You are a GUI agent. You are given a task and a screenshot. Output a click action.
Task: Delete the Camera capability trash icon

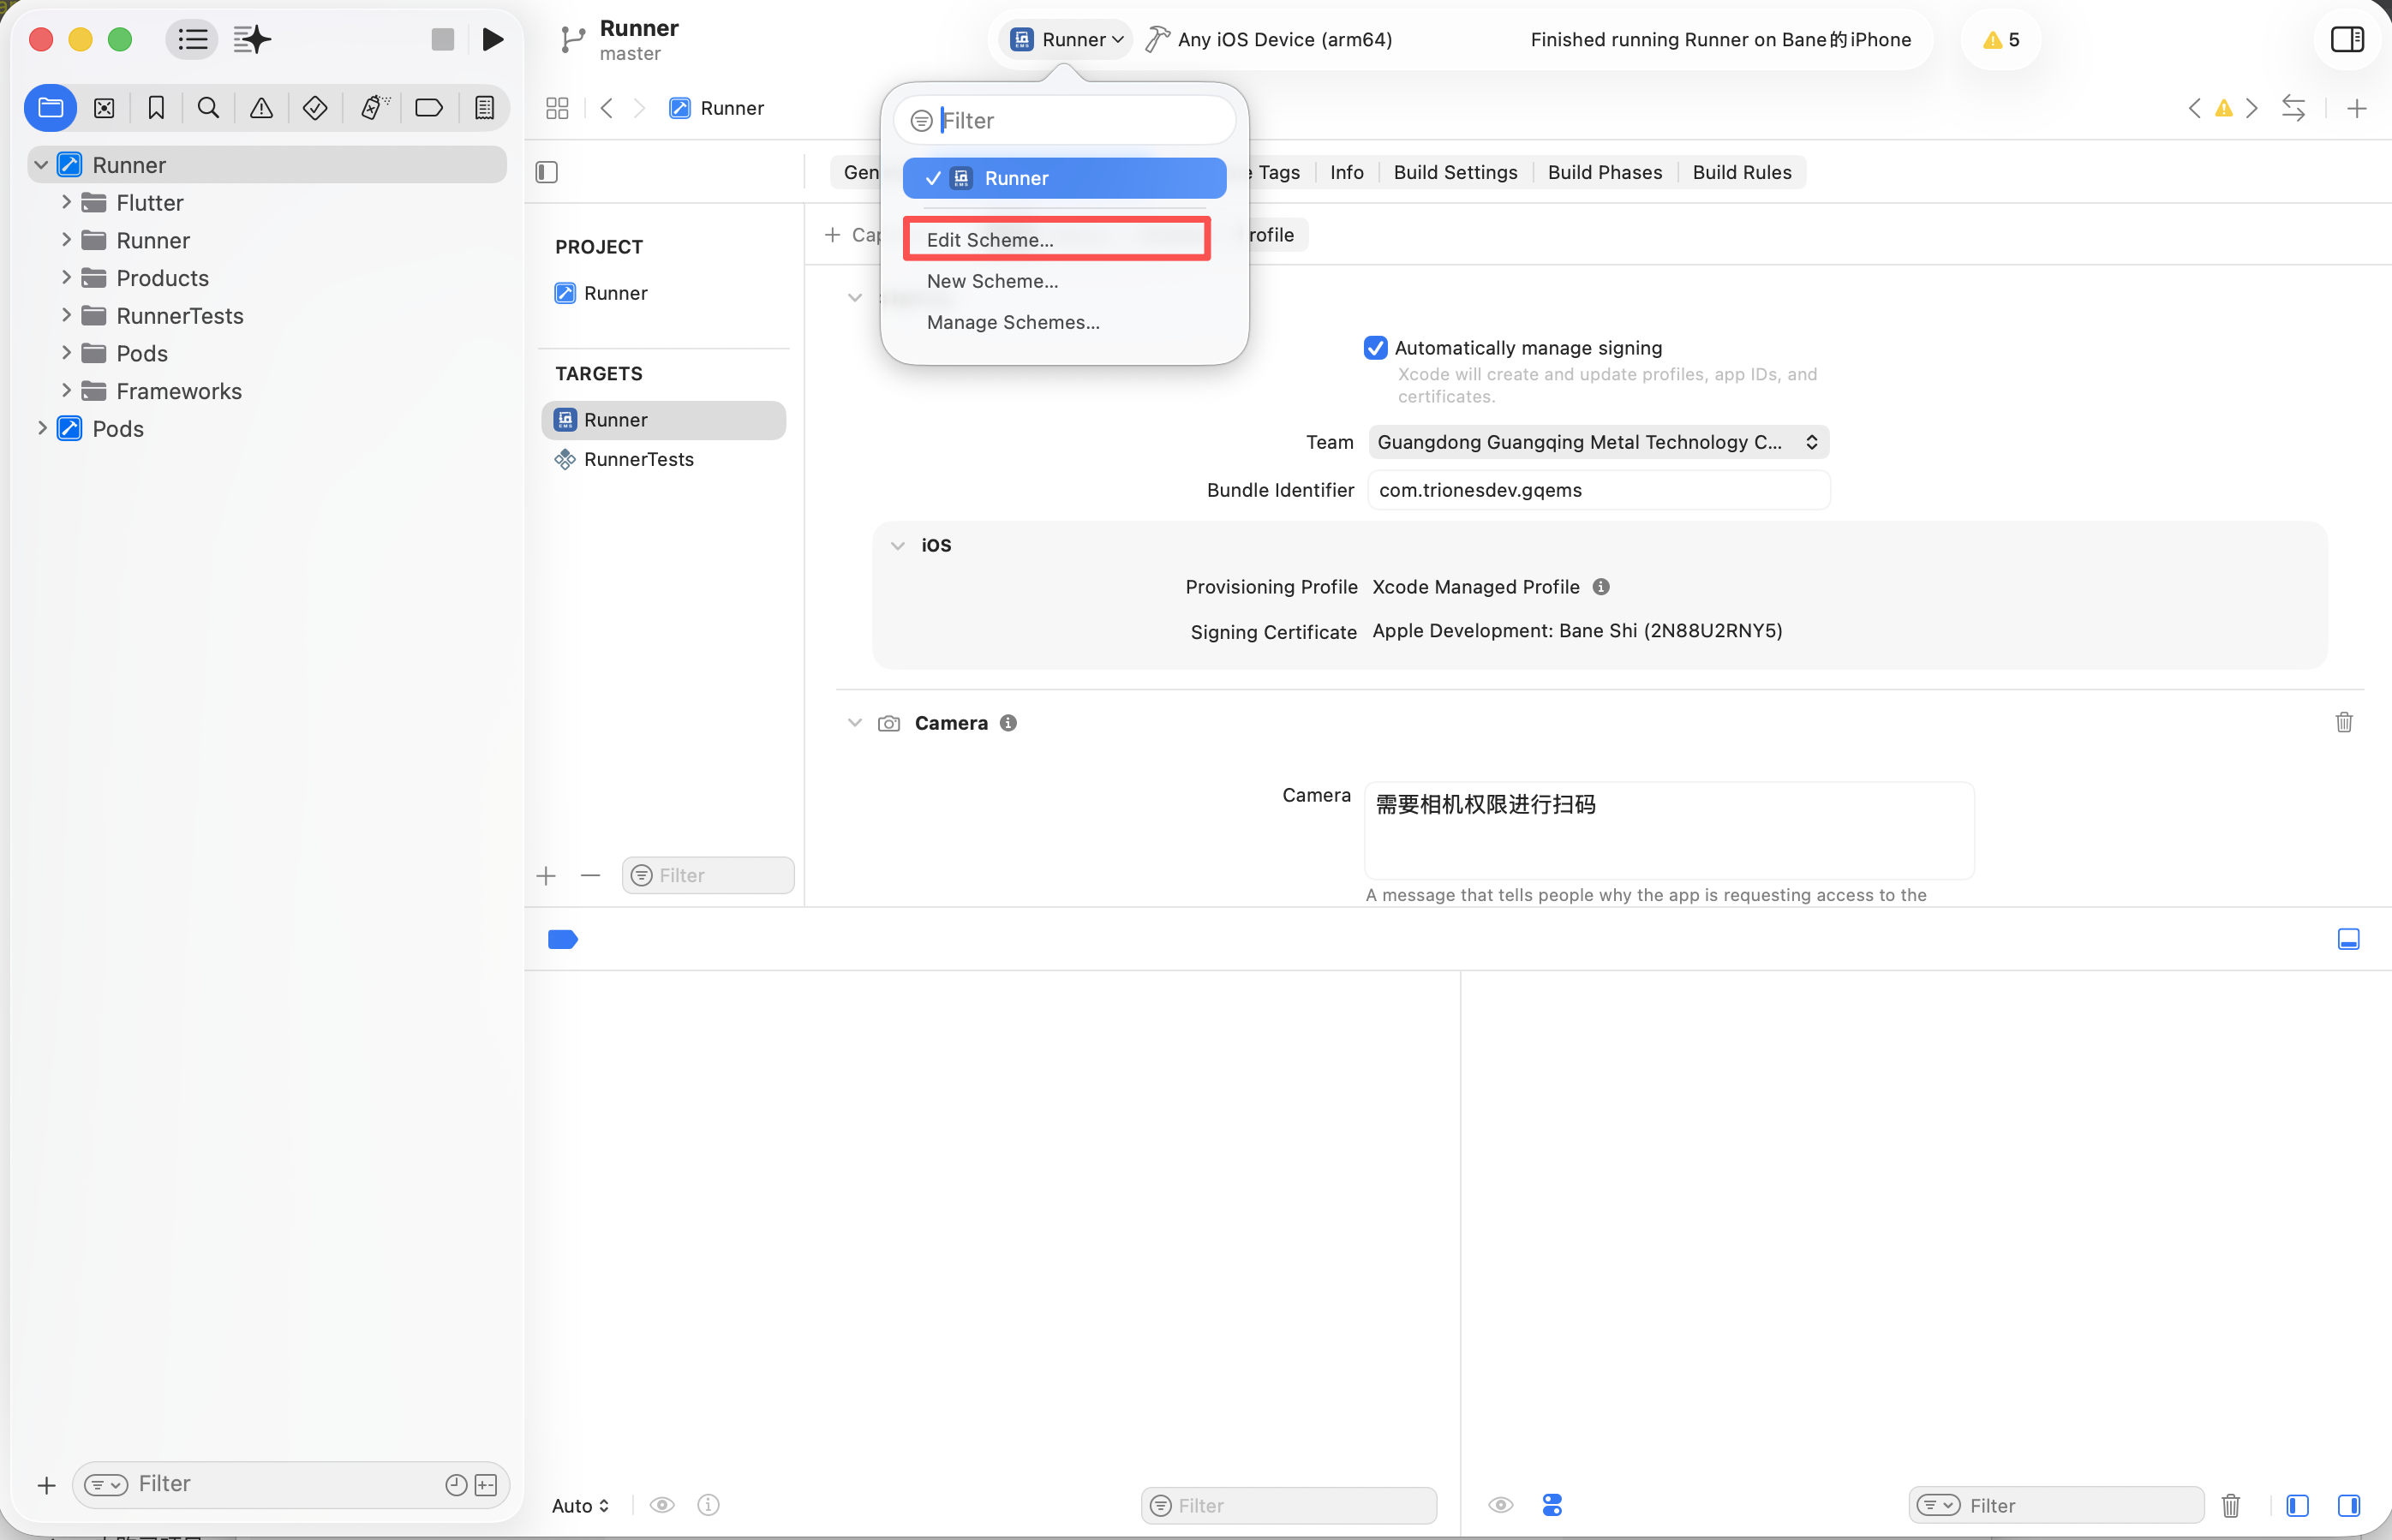(x=2343, y=722)
